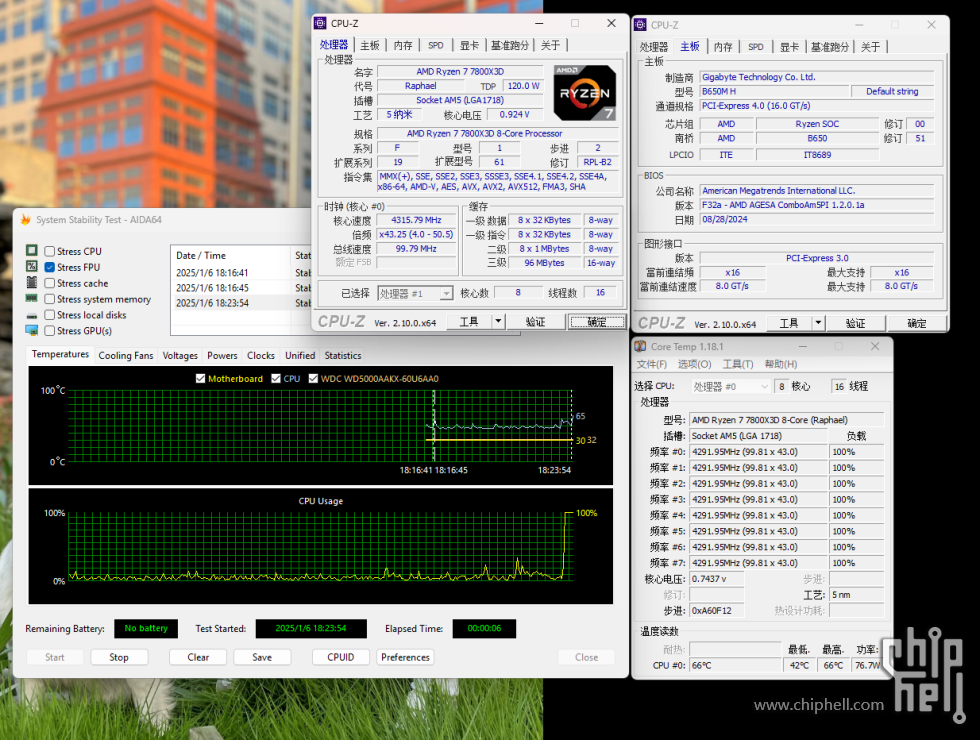Click the Elapsed Time value 00:00:06
This screenshot has height=740, width=980.
484,628
